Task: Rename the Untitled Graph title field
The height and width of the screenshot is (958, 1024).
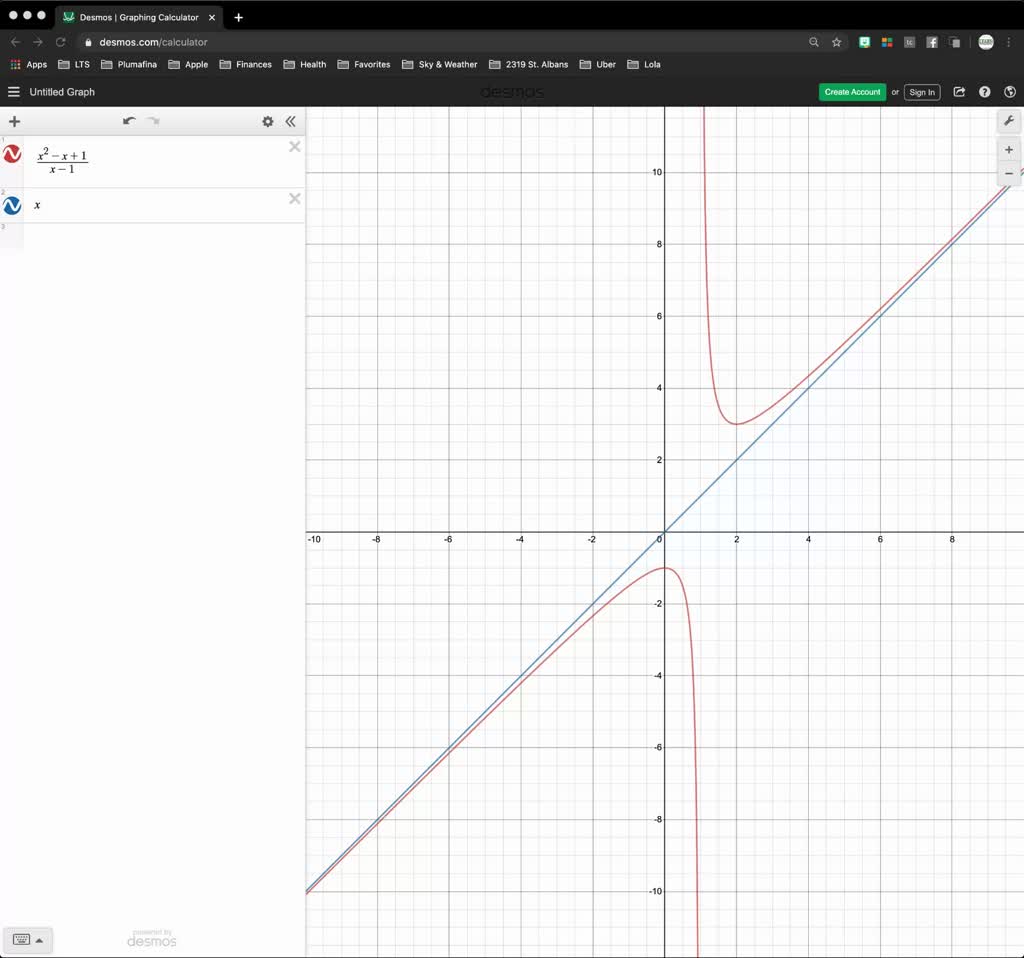Action: click(61, 91)
